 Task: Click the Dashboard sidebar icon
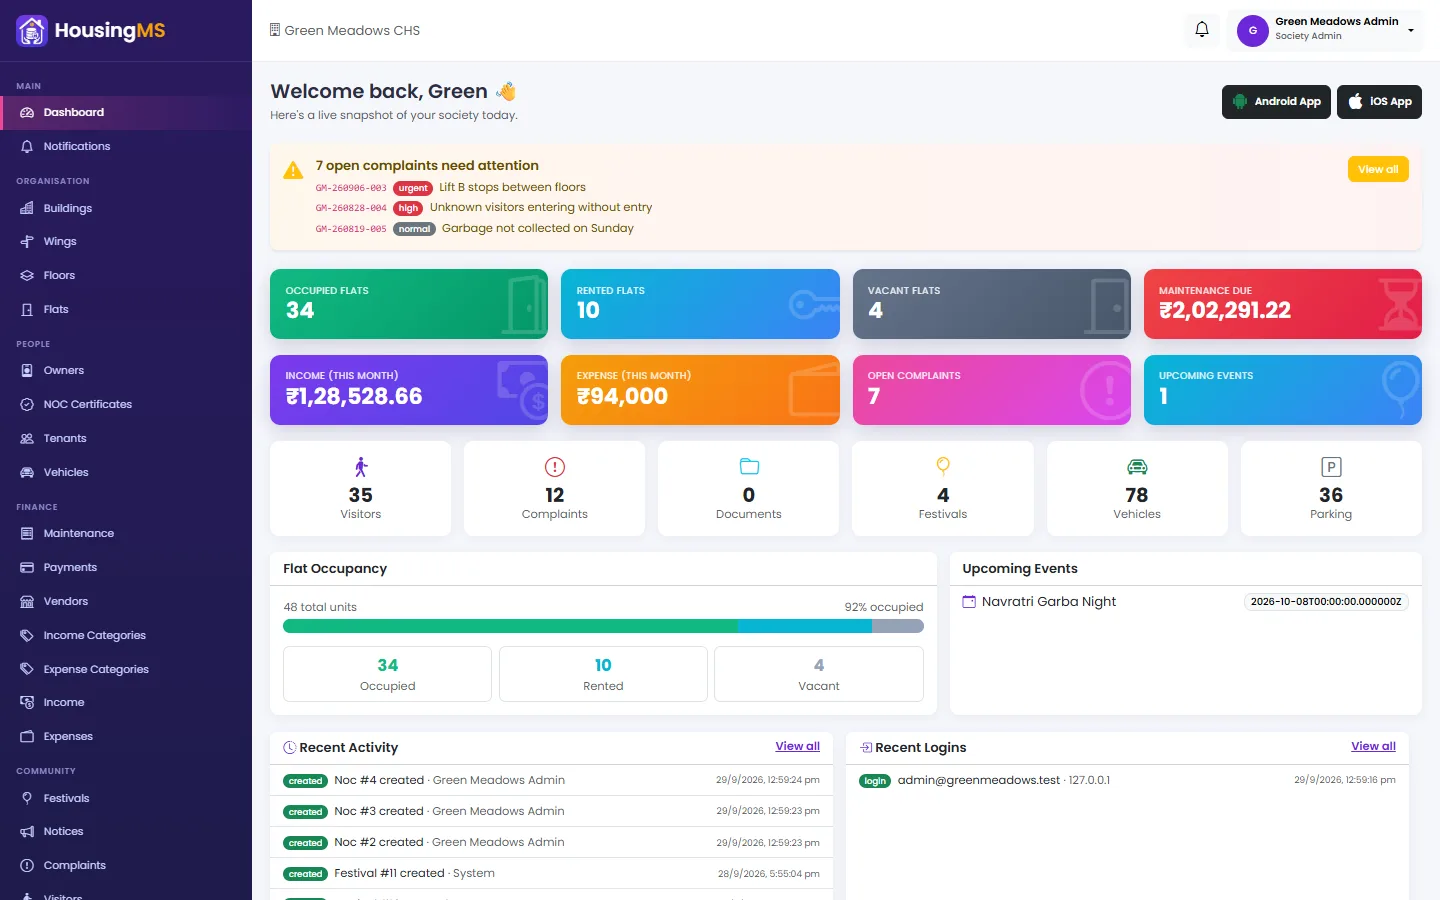pos(27,113)
